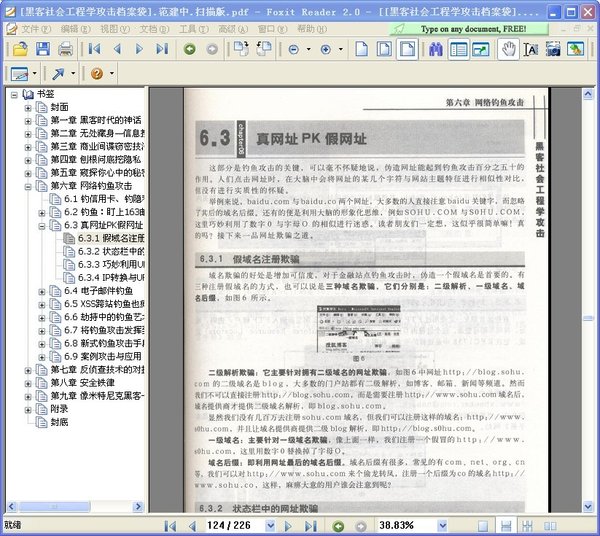Toggle full screen view icon
This screenshot has height=536, width=600.
click(x=481, y=49)
